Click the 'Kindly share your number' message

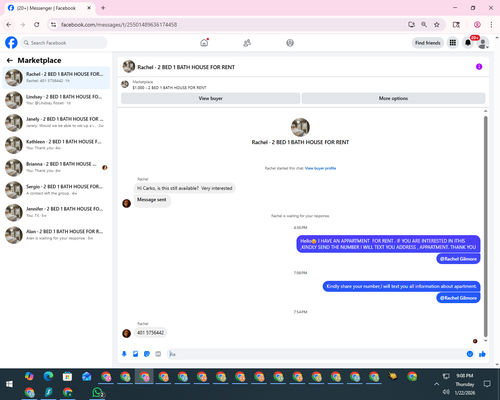pos(401,286)
